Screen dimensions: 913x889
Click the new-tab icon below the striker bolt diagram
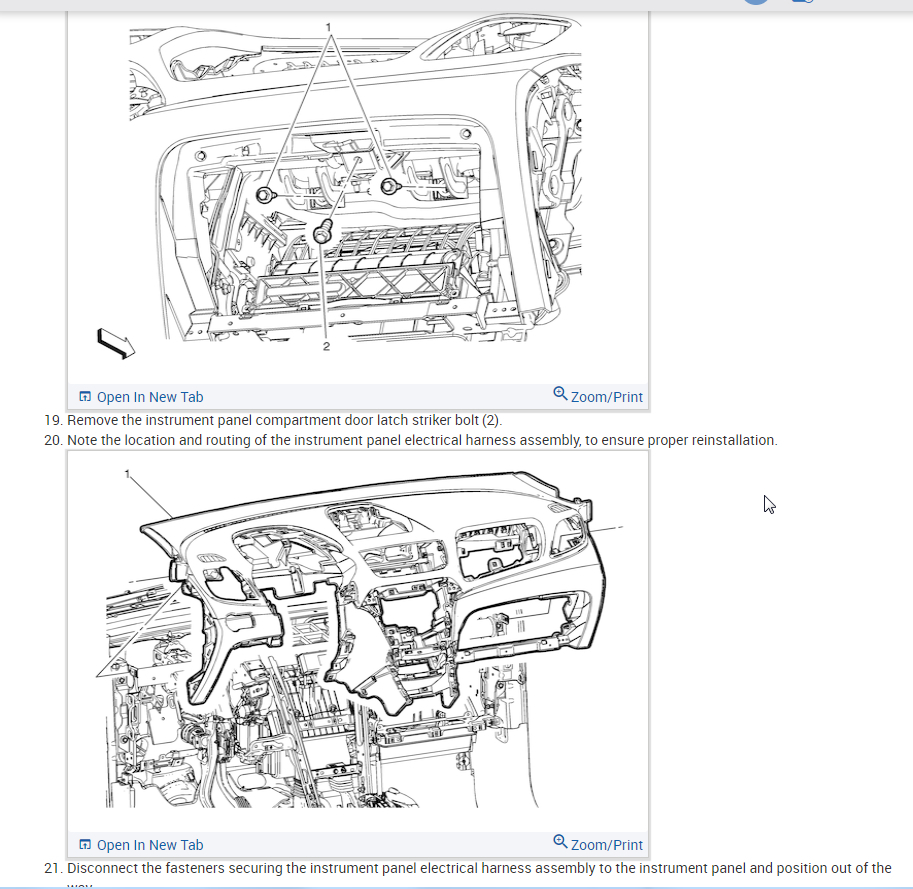click(85, 396)
